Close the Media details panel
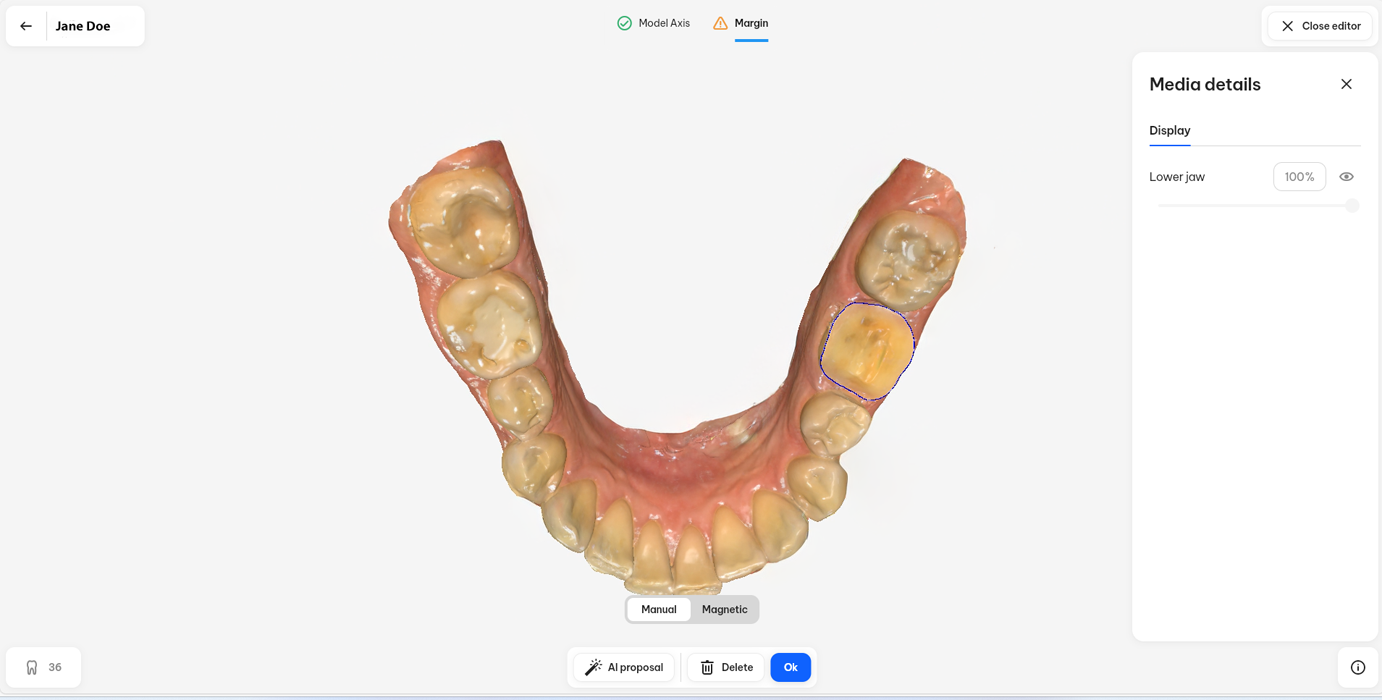Viewport: 1382px width, 700px height. pos(1346,84)
